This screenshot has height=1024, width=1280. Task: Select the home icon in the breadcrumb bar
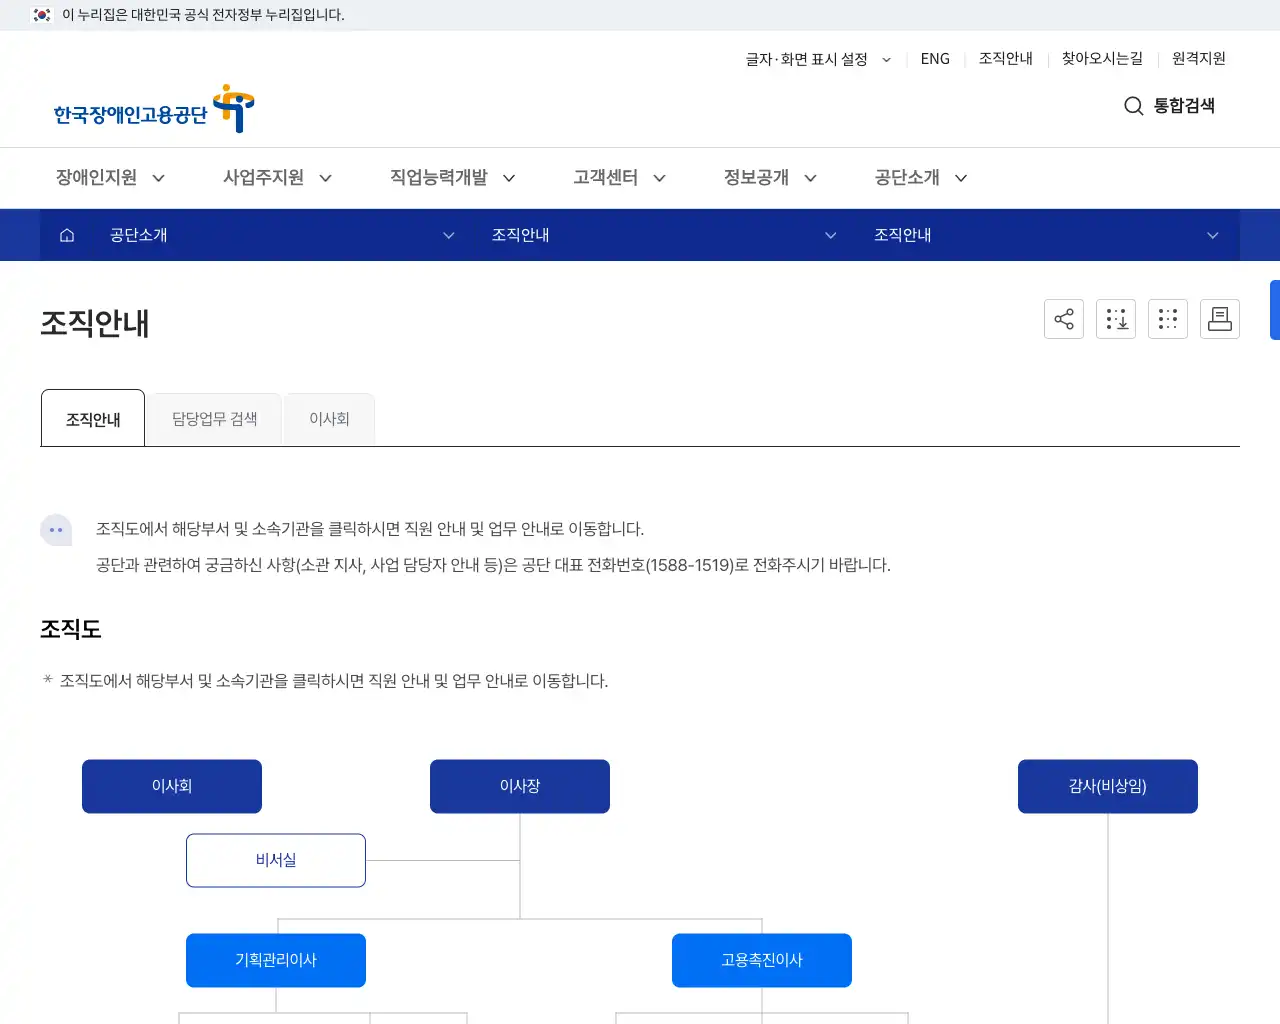(66, 235)
